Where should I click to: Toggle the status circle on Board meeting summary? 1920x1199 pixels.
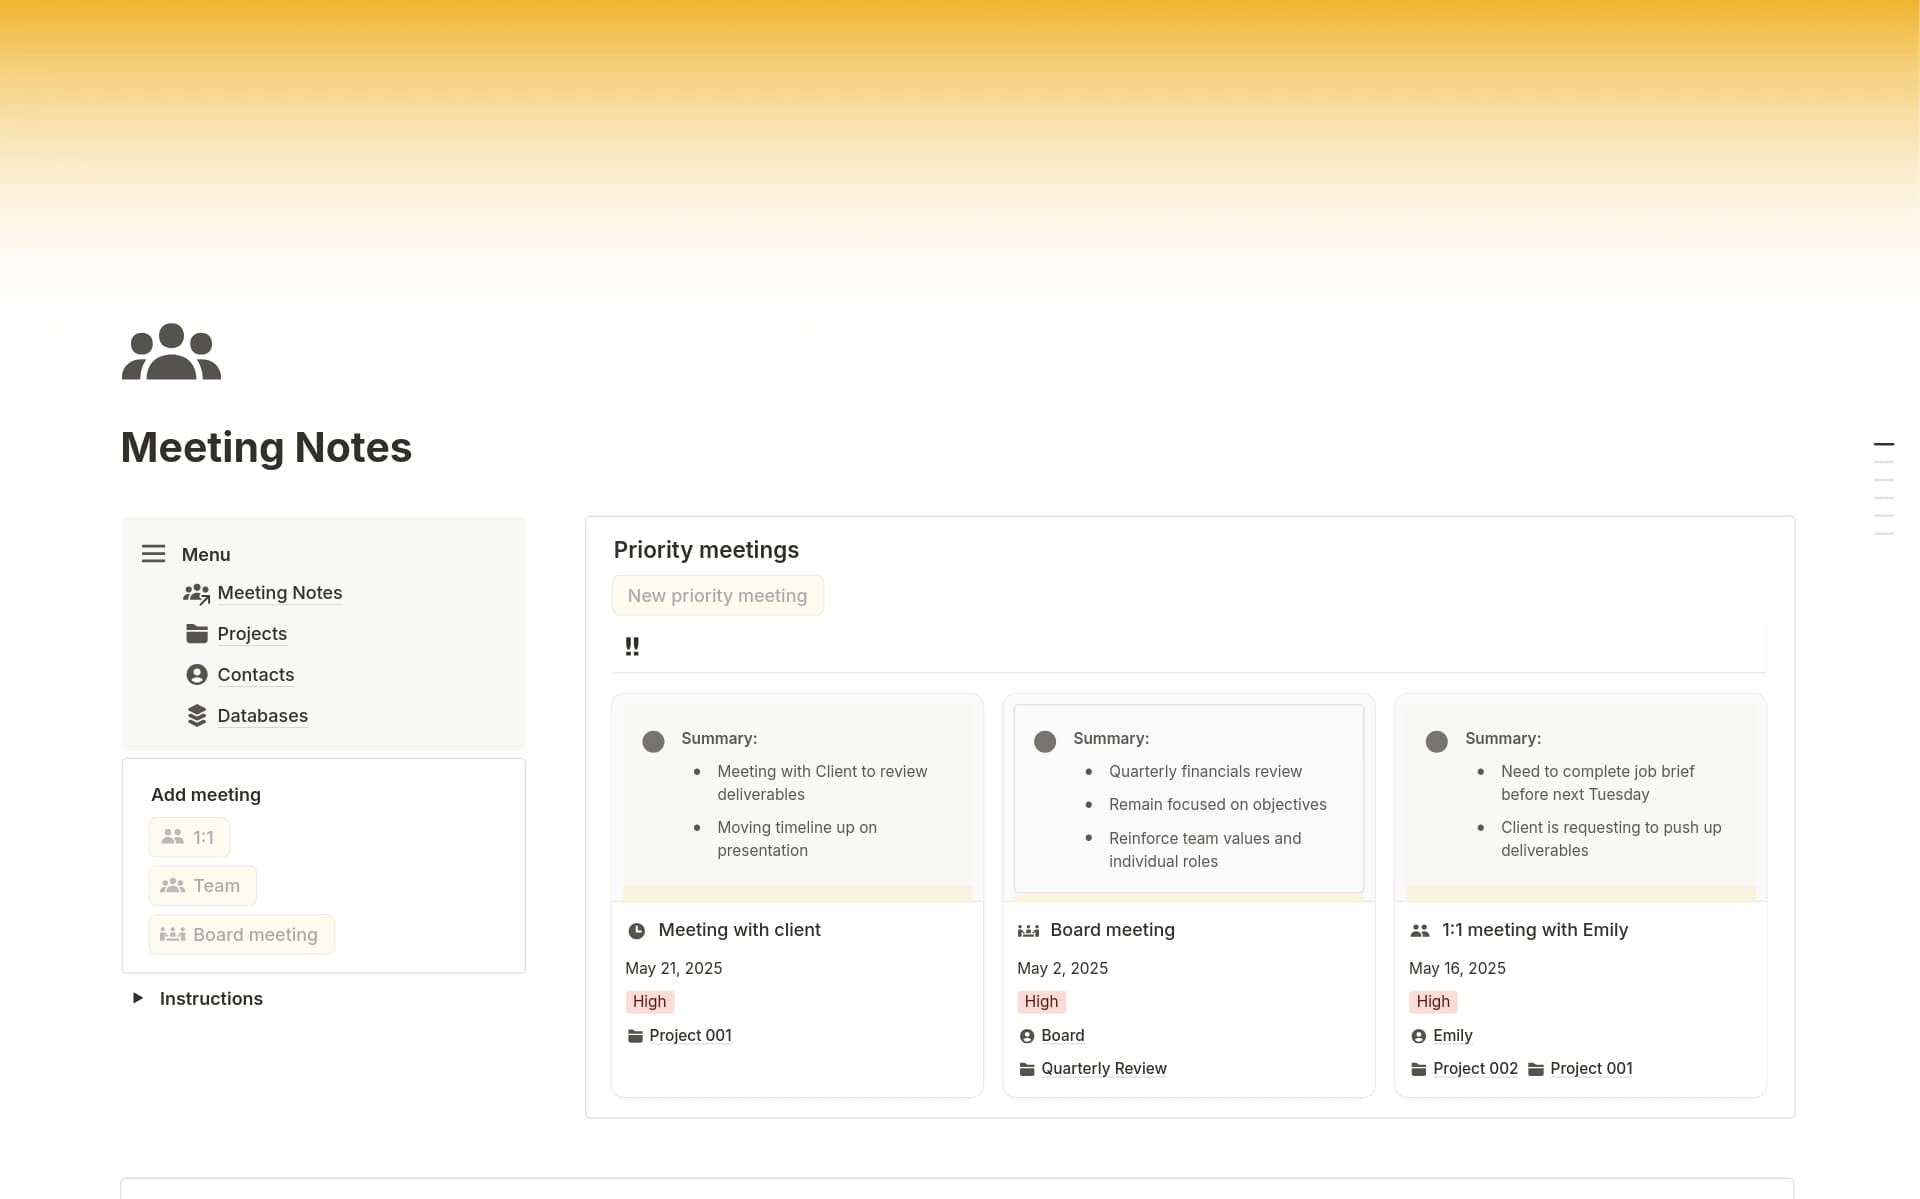1046,741
